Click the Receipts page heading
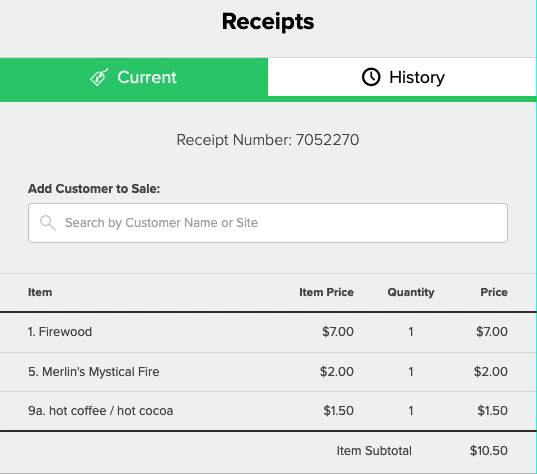 pos(268,22)
